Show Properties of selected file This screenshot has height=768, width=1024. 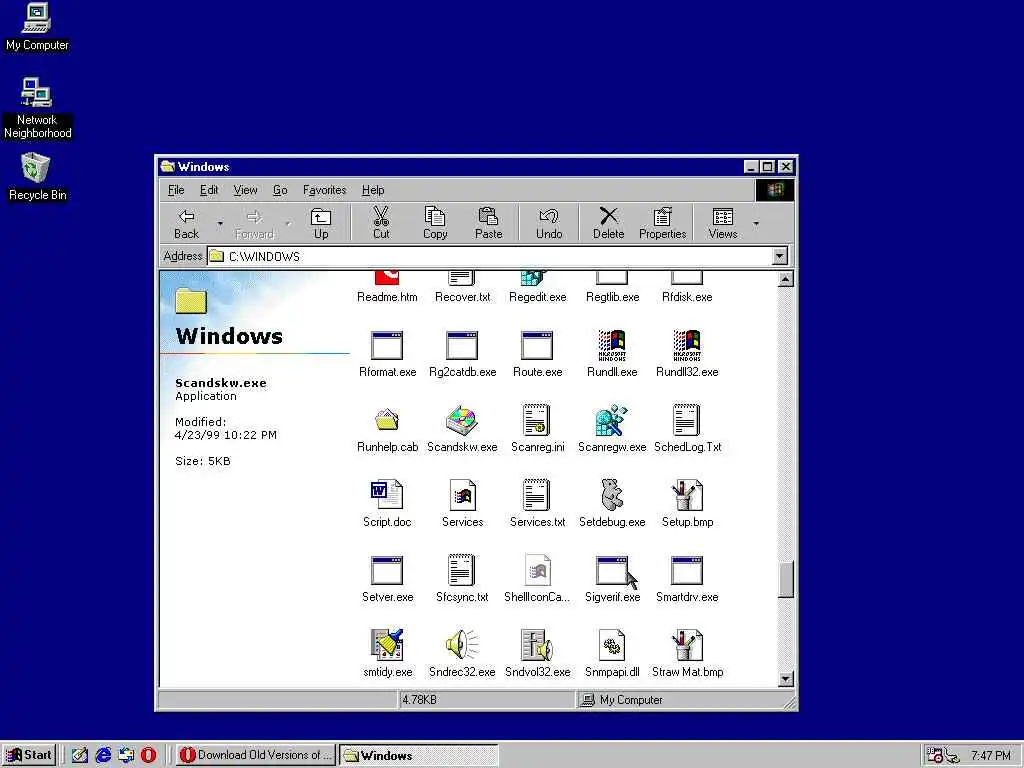[x=662, y=223]
